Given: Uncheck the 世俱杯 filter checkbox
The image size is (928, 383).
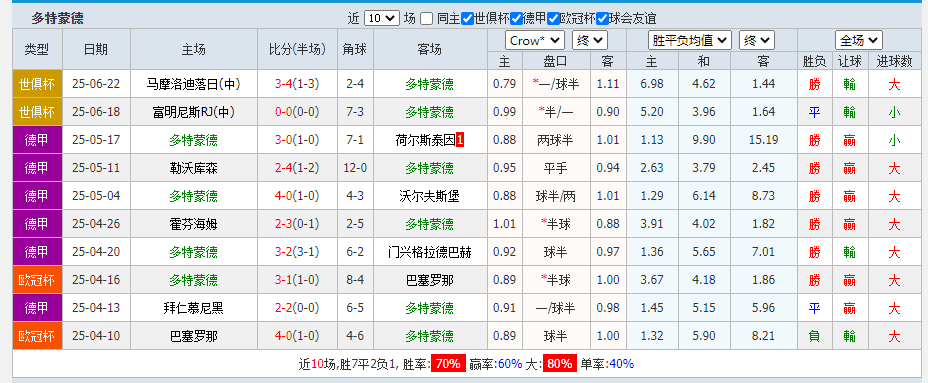Looking at the screenshot, I should pyautogui.click(x=467, y=18).
